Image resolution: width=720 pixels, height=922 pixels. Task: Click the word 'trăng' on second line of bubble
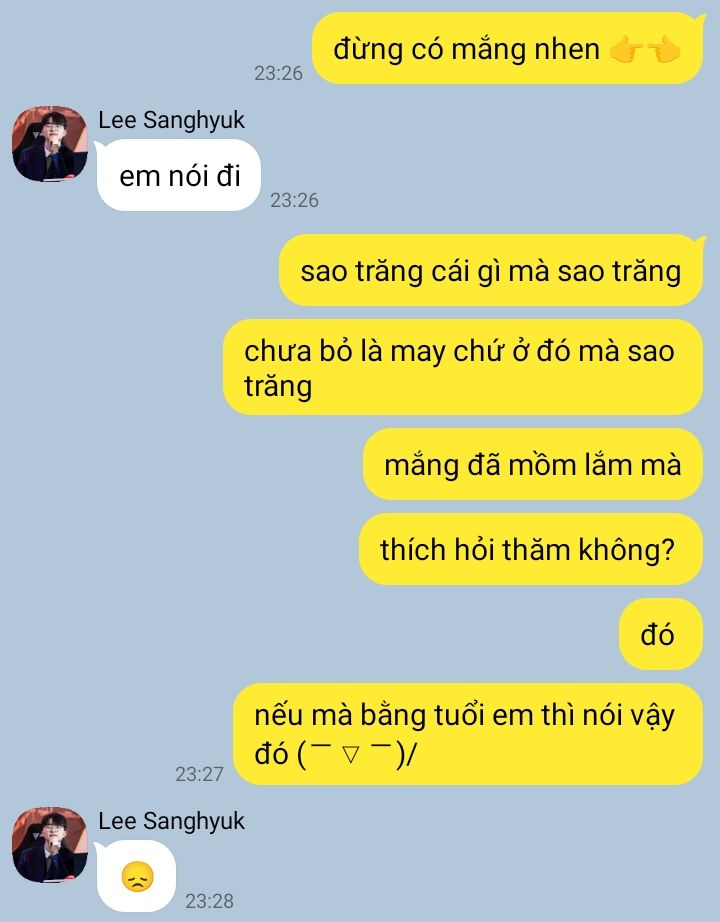pos(278,386)
